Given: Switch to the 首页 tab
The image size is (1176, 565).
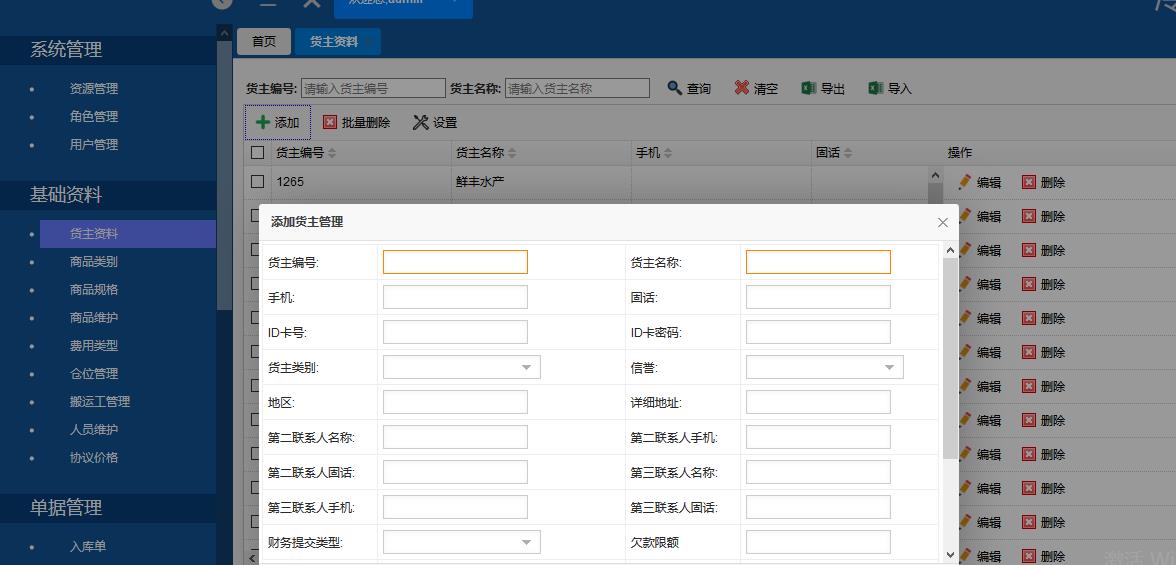Looking at the screenshot, I should (x=264, y=42).
